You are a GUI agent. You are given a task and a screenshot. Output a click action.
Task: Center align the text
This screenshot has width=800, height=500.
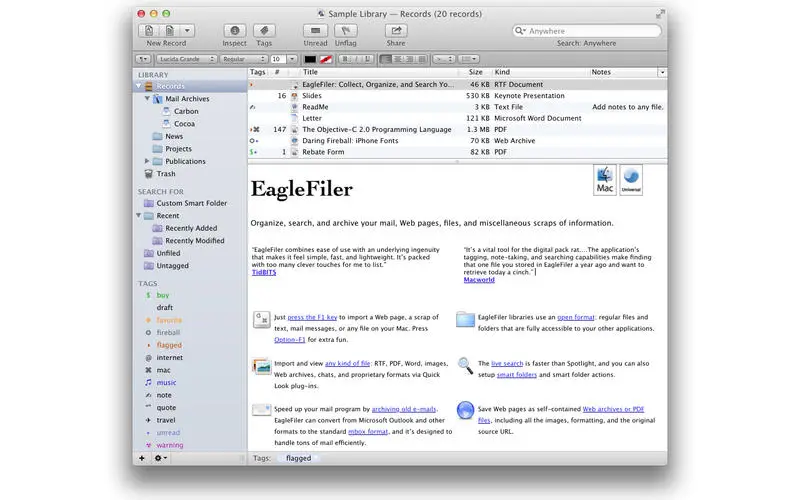click(x=398, y=59)
